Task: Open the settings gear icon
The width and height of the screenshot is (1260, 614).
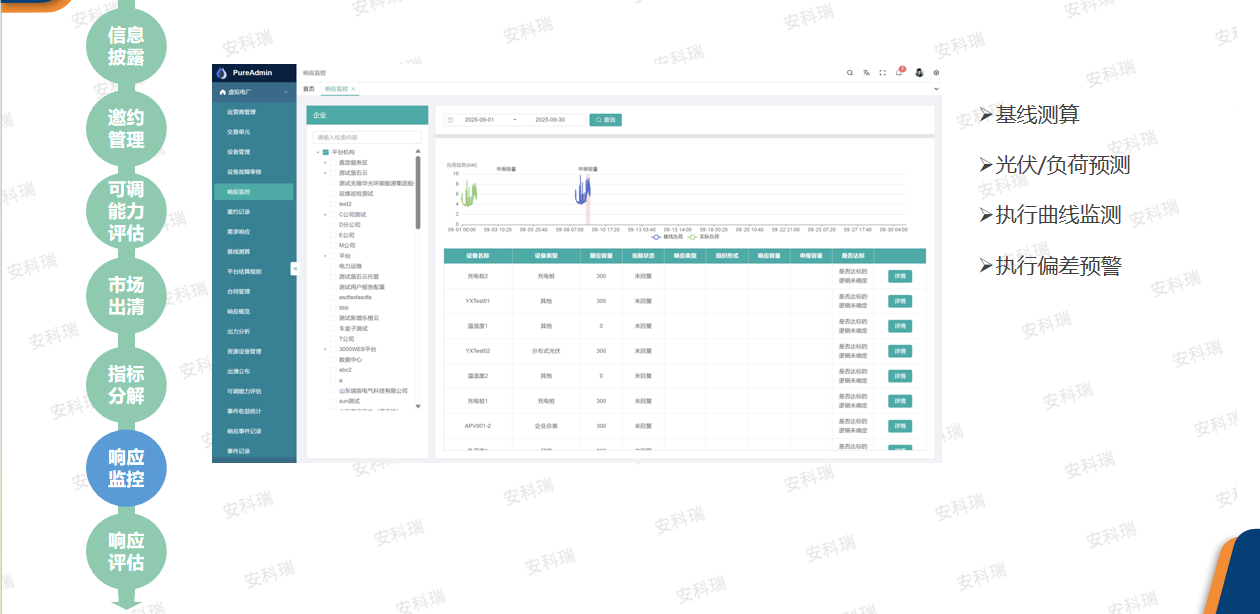Action: pyautogui.click(x=936, y=72)
